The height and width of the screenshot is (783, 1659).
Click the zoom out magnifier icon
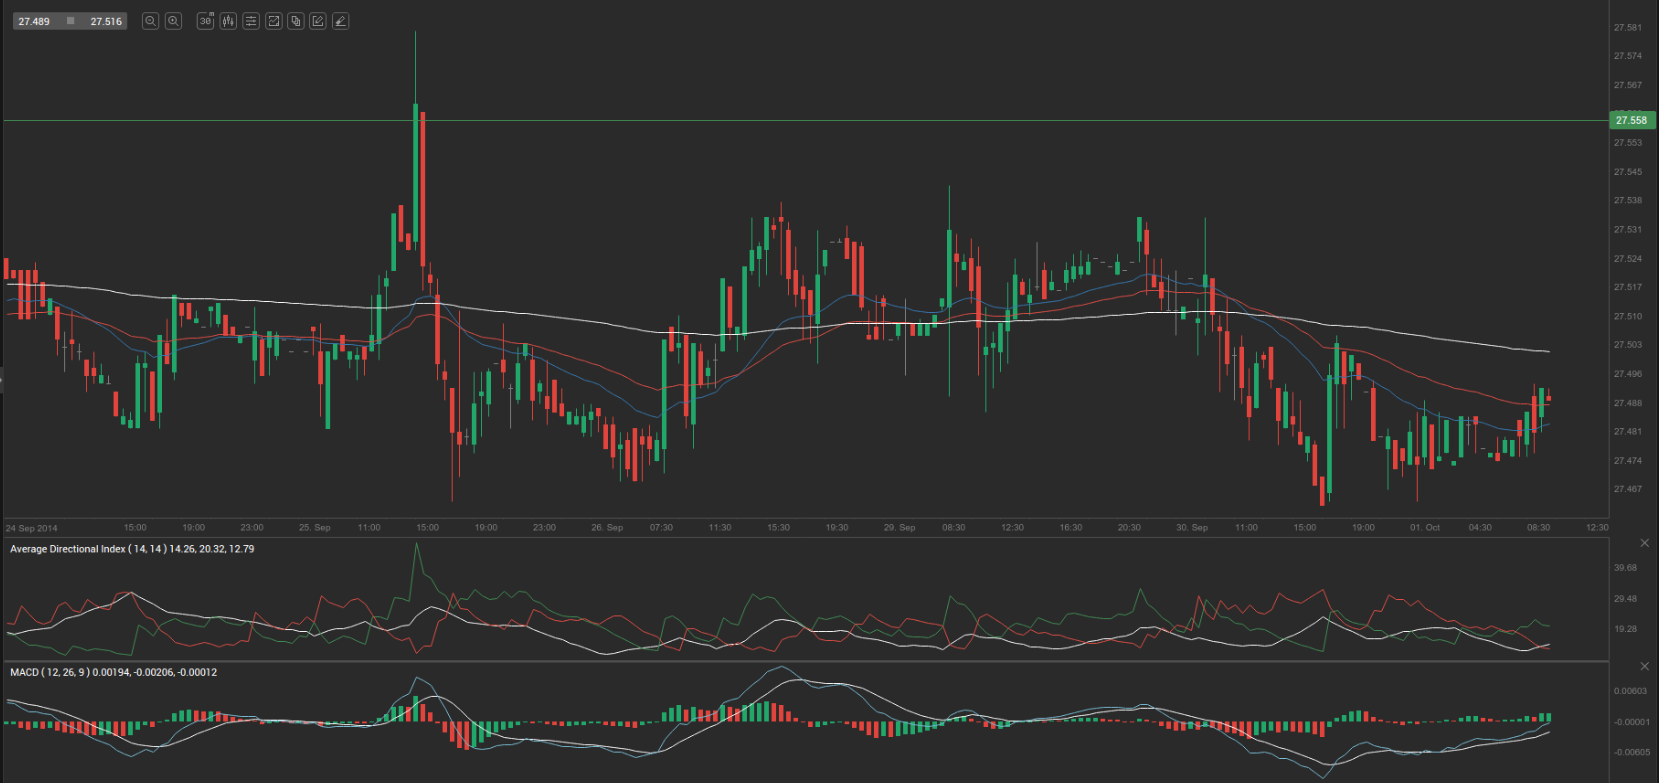(150, 21)
